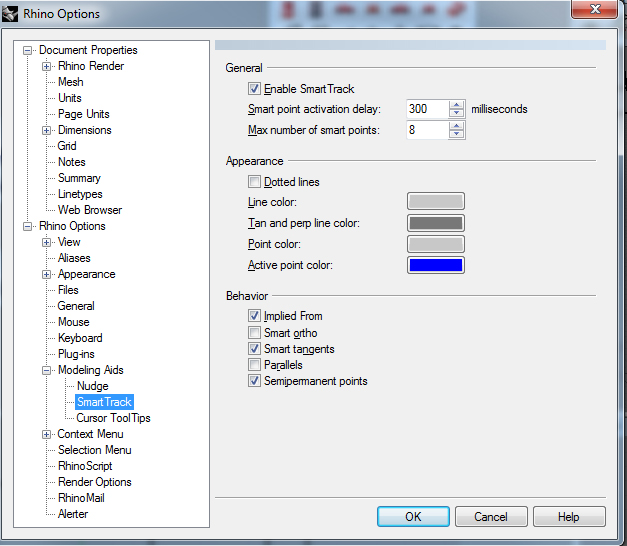Expand the Appearance node in tree

coord(47,274)
